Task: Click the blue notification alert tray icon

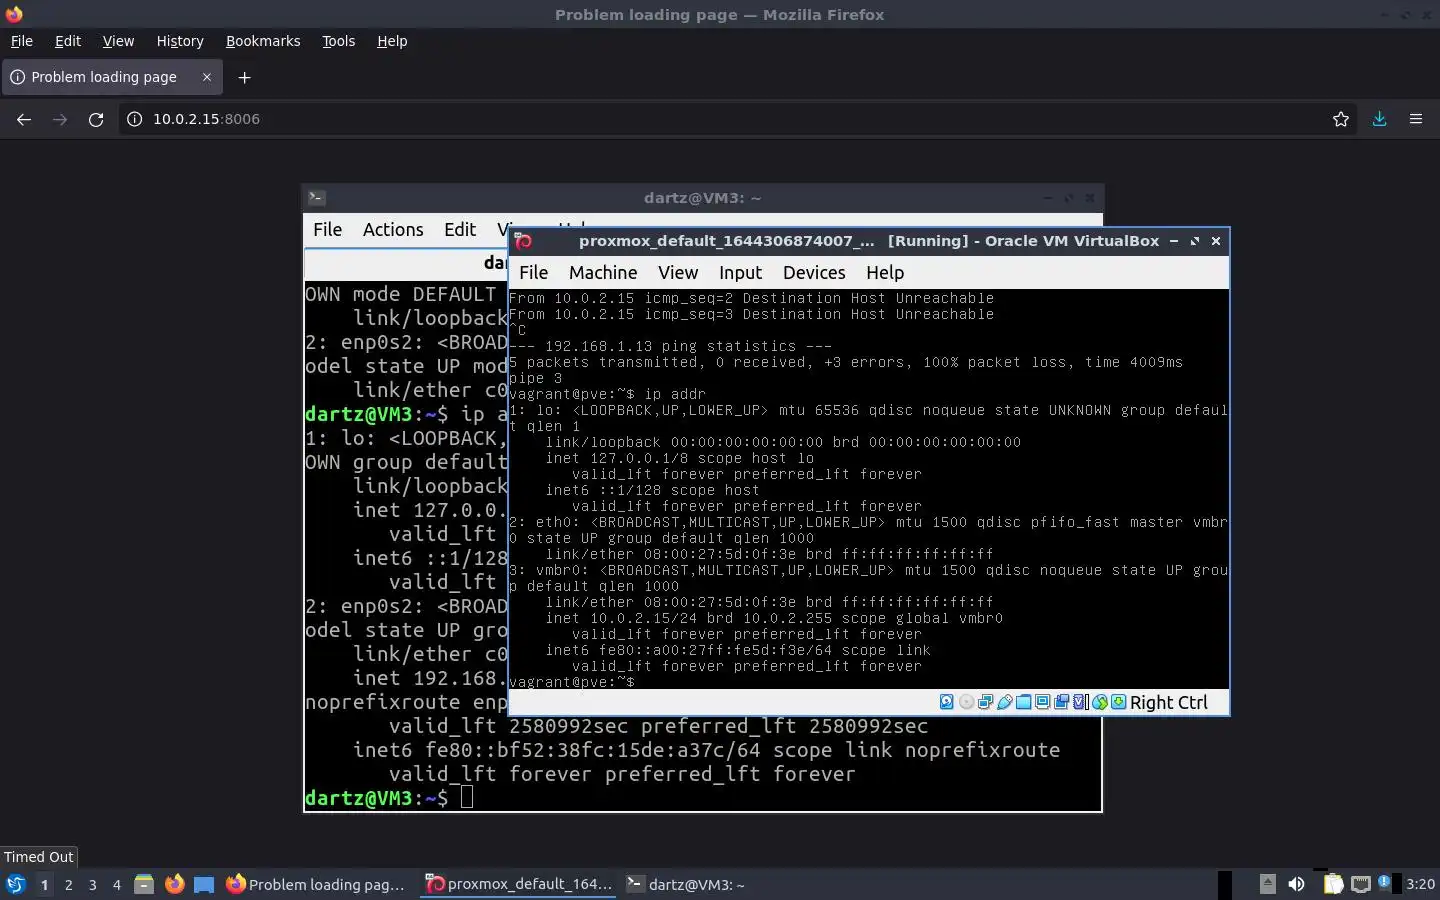Action: pyautogui.click(x=1385, y=882)
